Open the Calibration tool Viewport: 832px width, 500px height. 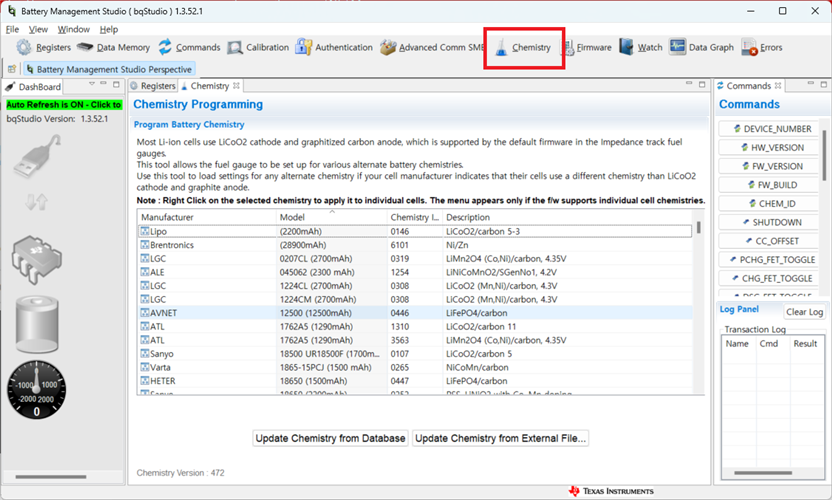258,47
